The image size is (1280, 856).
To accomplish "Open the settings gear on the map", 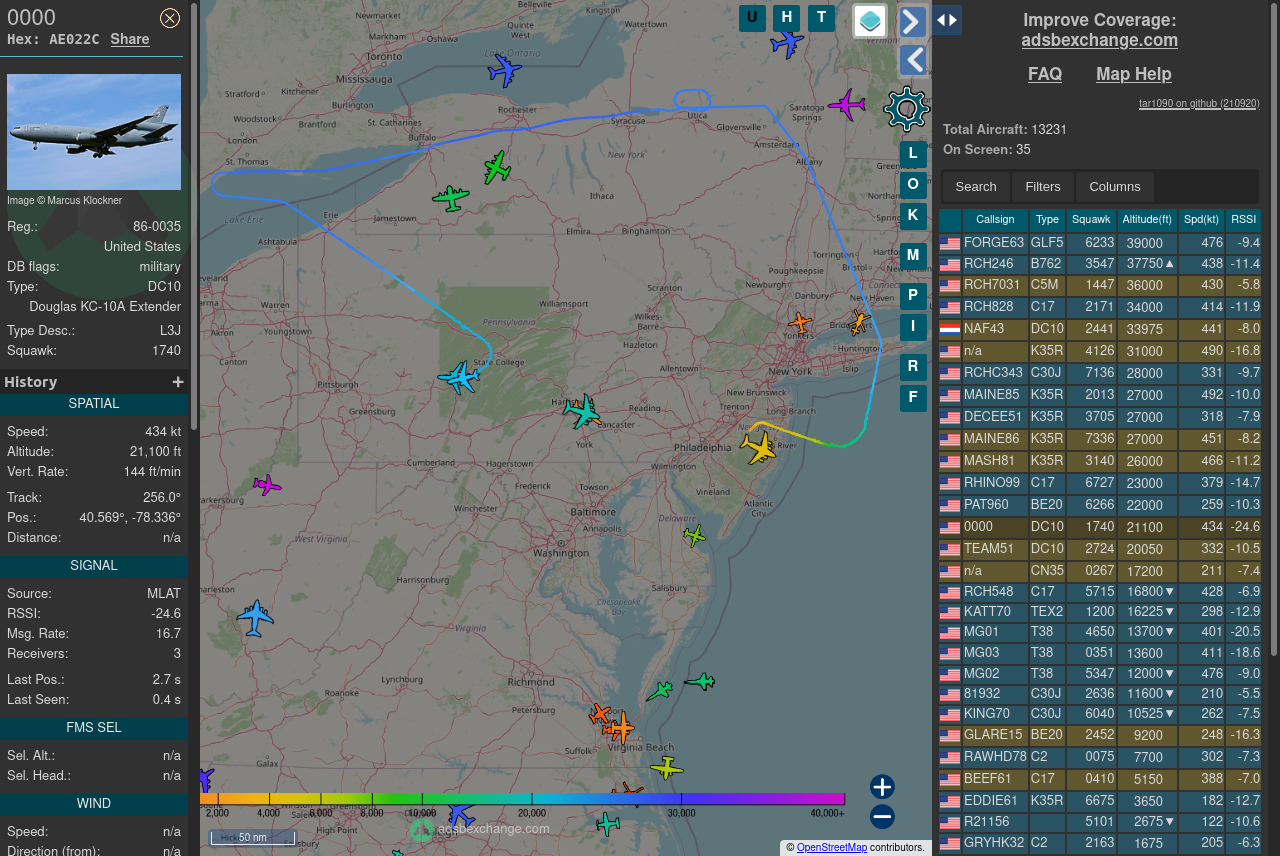I will 907,108.
